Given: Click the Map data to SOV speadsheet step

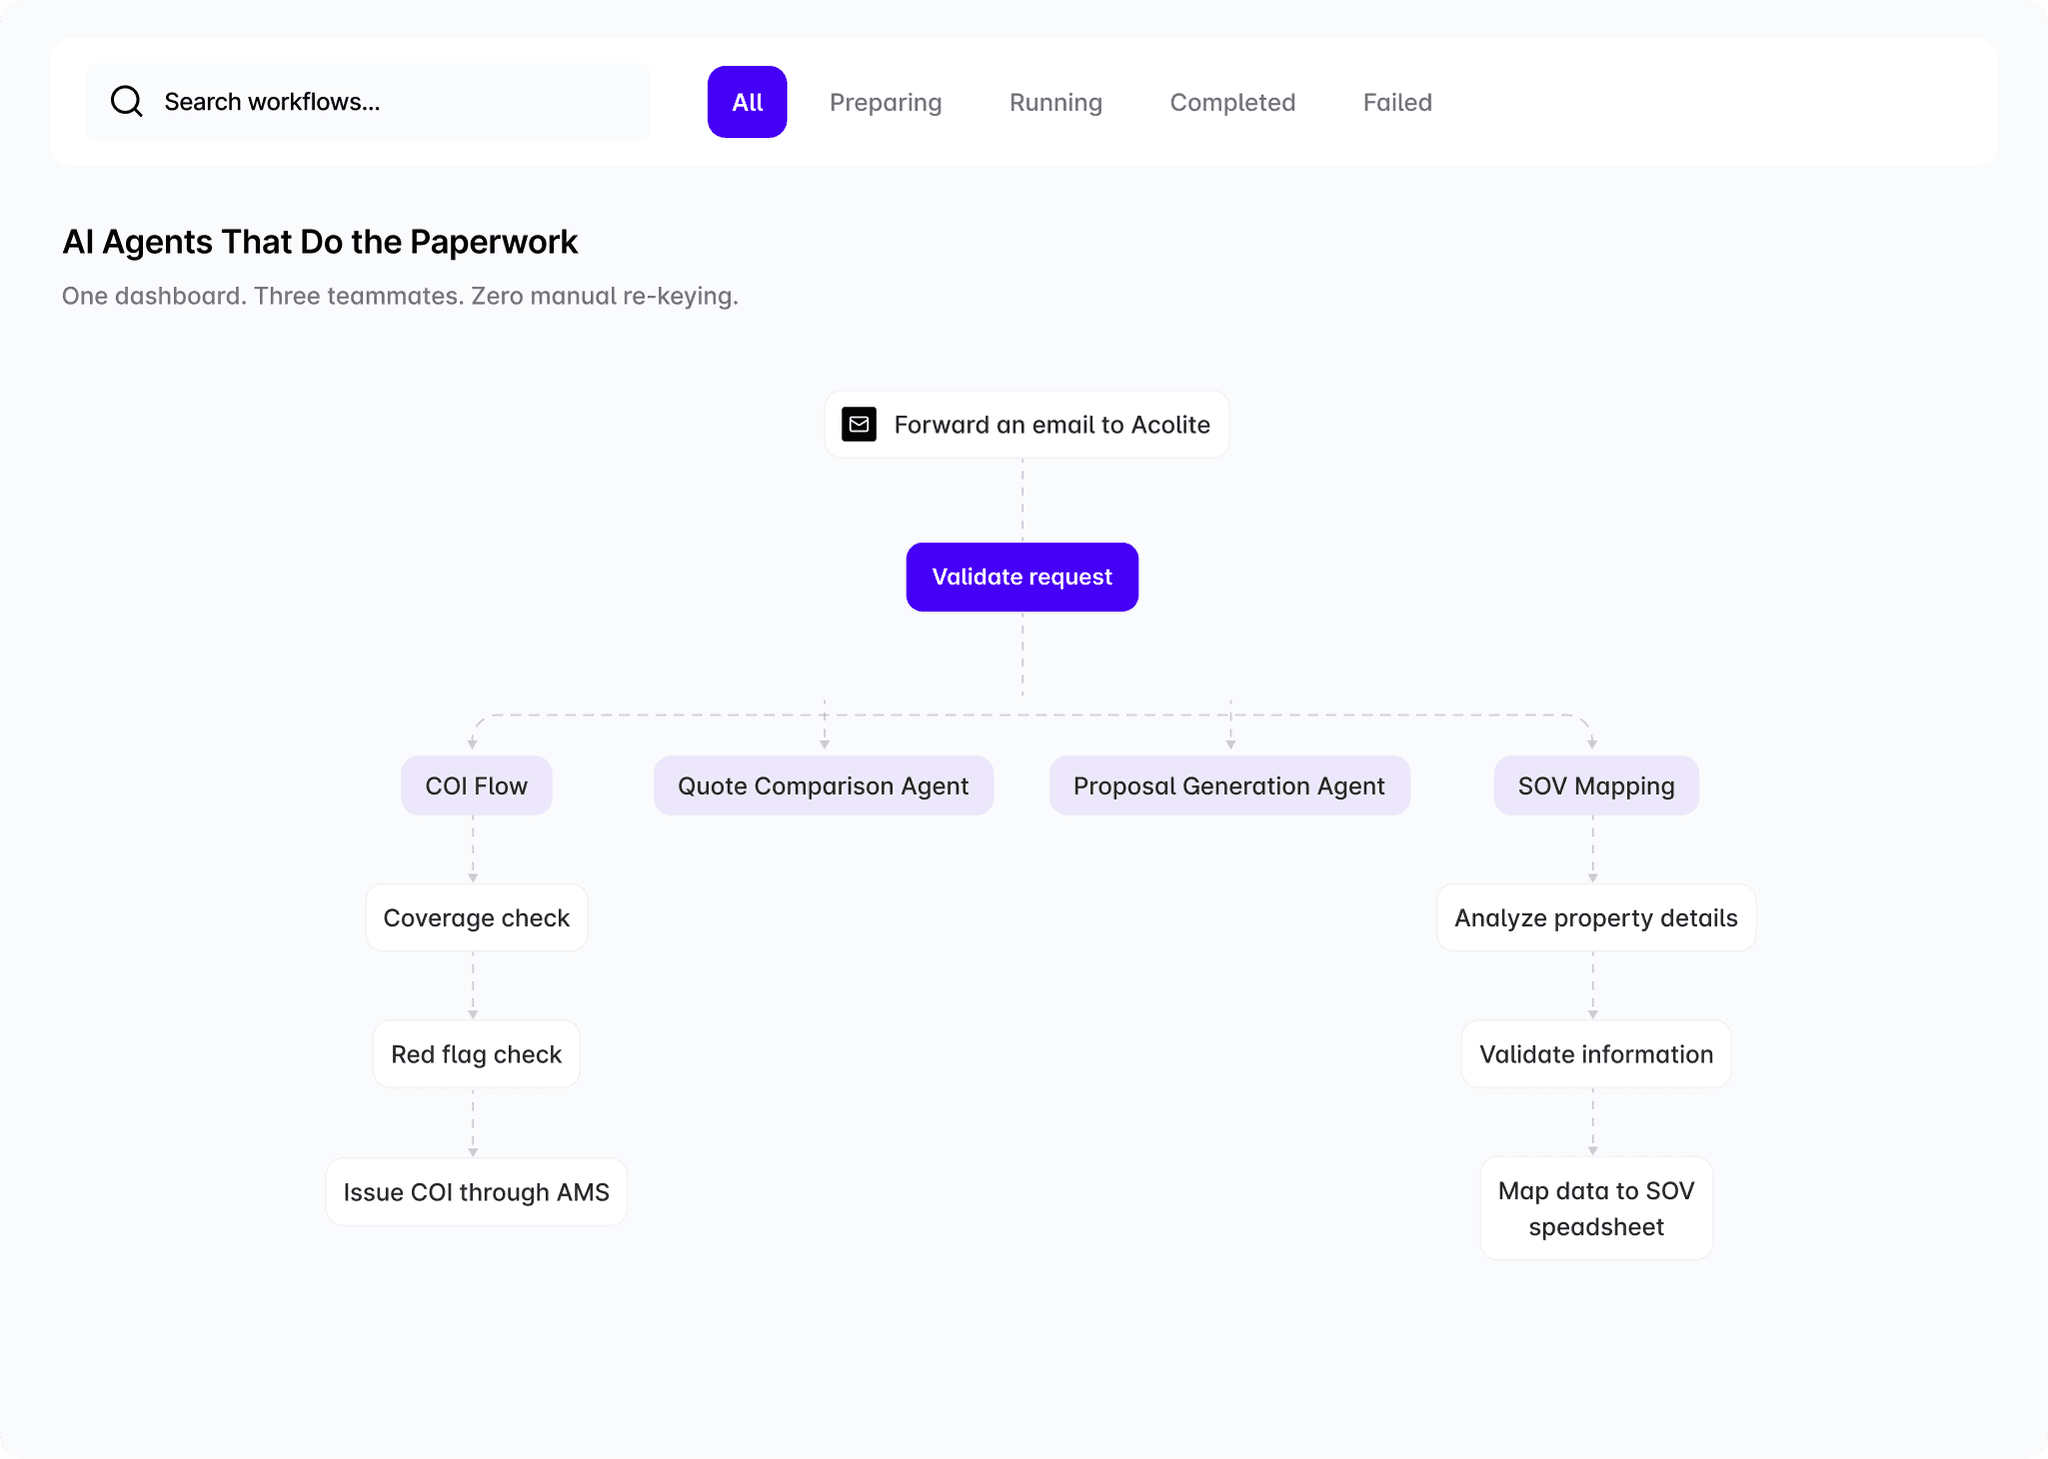Looking at the screenshot, I should pyautogui.click(x=1596, y=1208).
